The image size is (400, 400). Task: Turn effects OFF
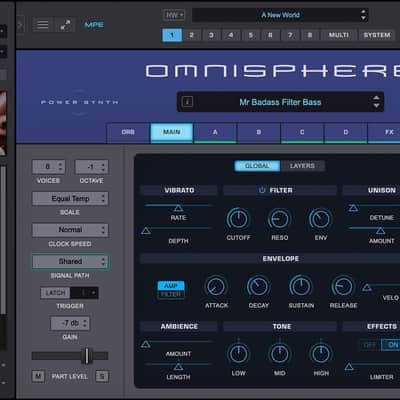369,345
